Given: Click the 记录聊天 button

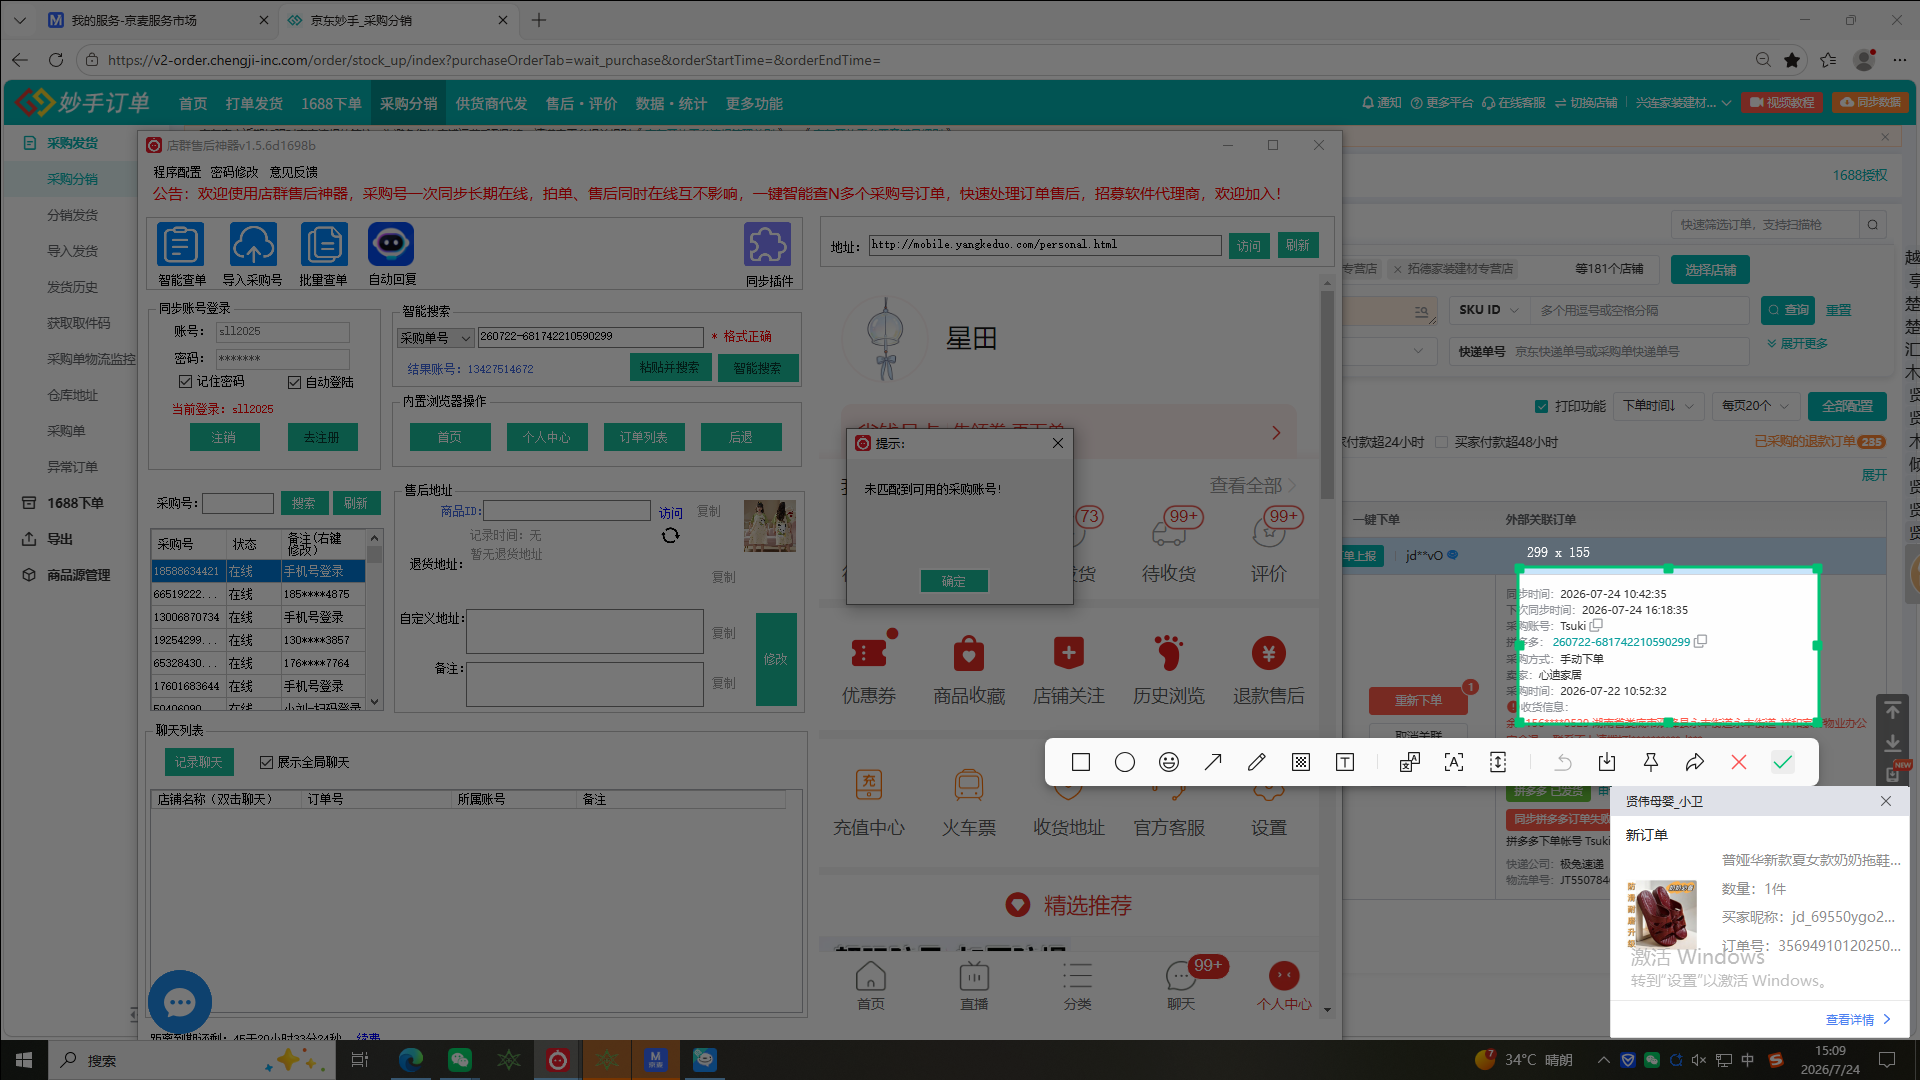Looking at the screenshot, I should point(199,762).
